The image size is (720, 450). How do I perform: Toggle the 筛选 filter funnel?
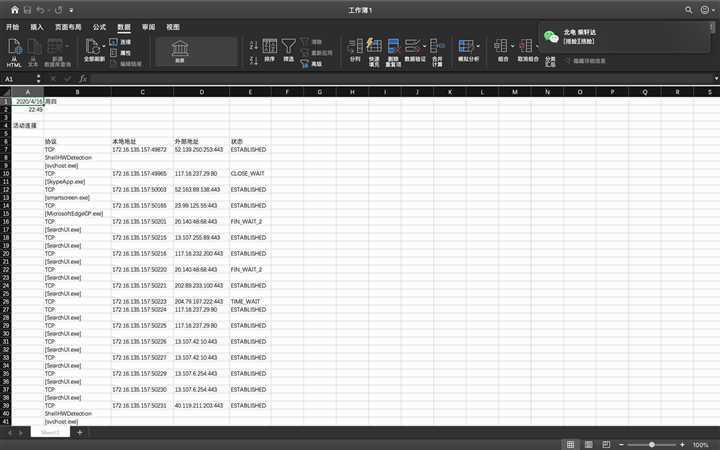(288, 50)
